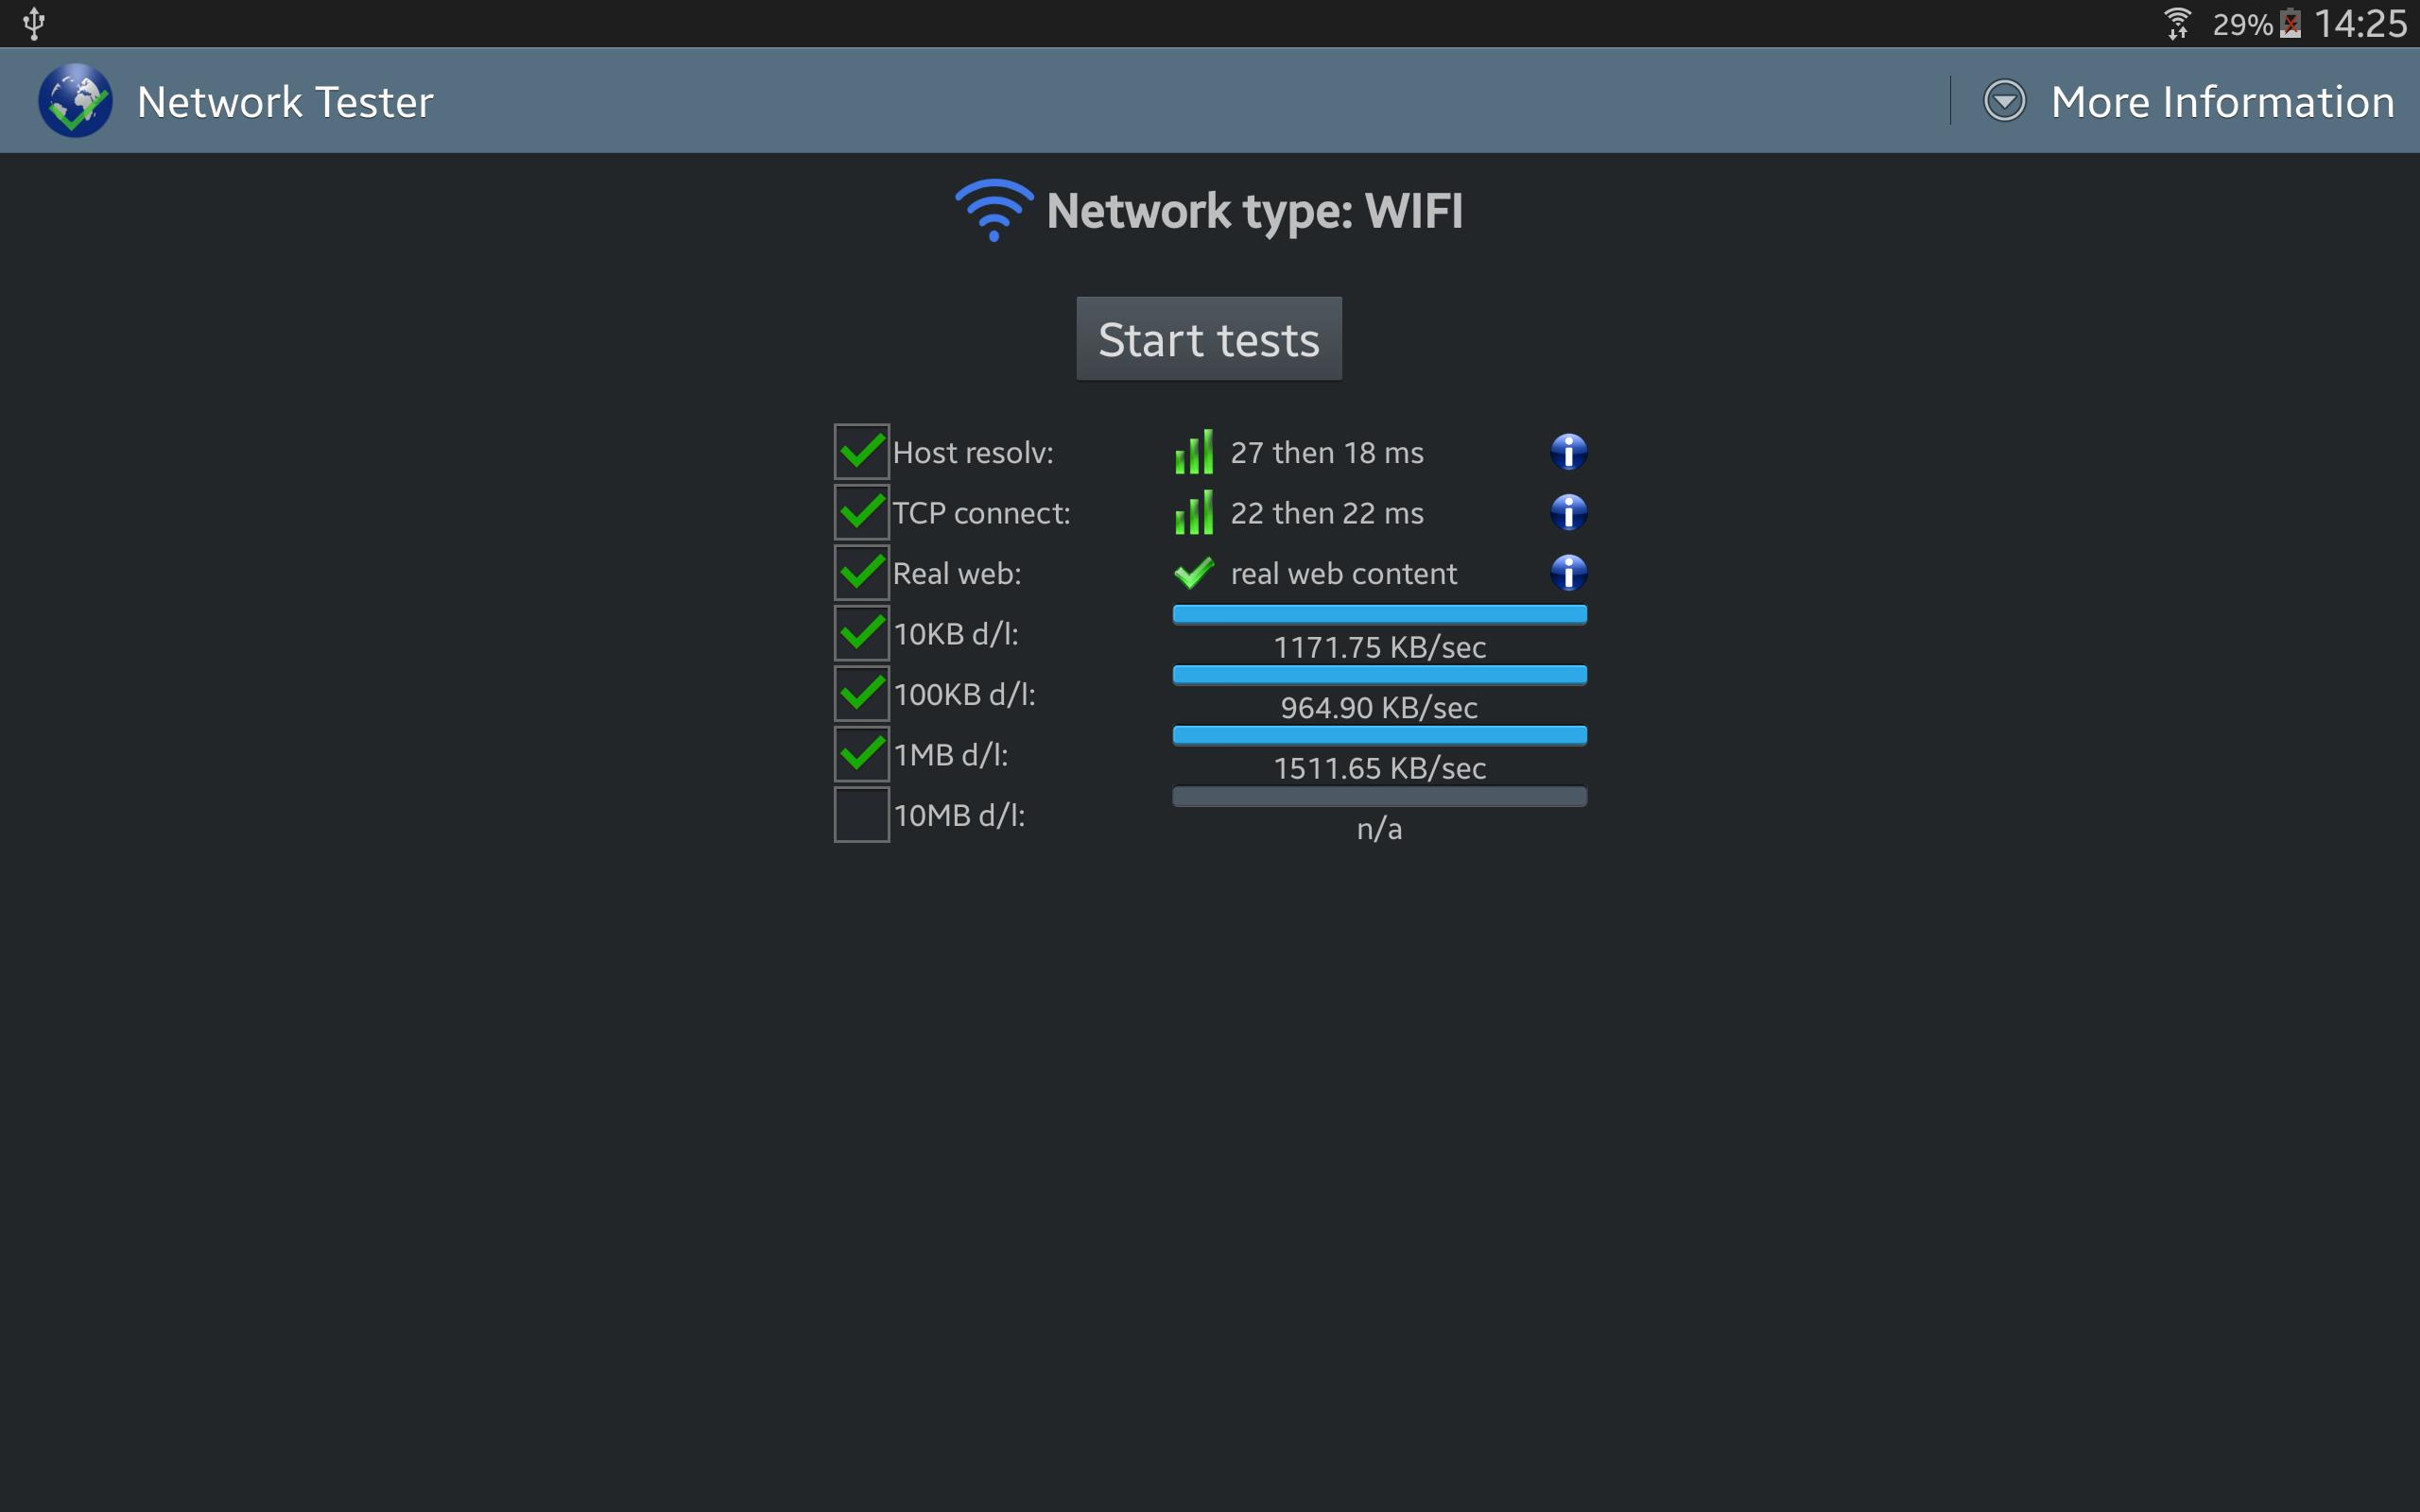The height and width of the screenshot is (1512, 2420).
Task: Click the 1MB download progress bar
Action: 1379,735
